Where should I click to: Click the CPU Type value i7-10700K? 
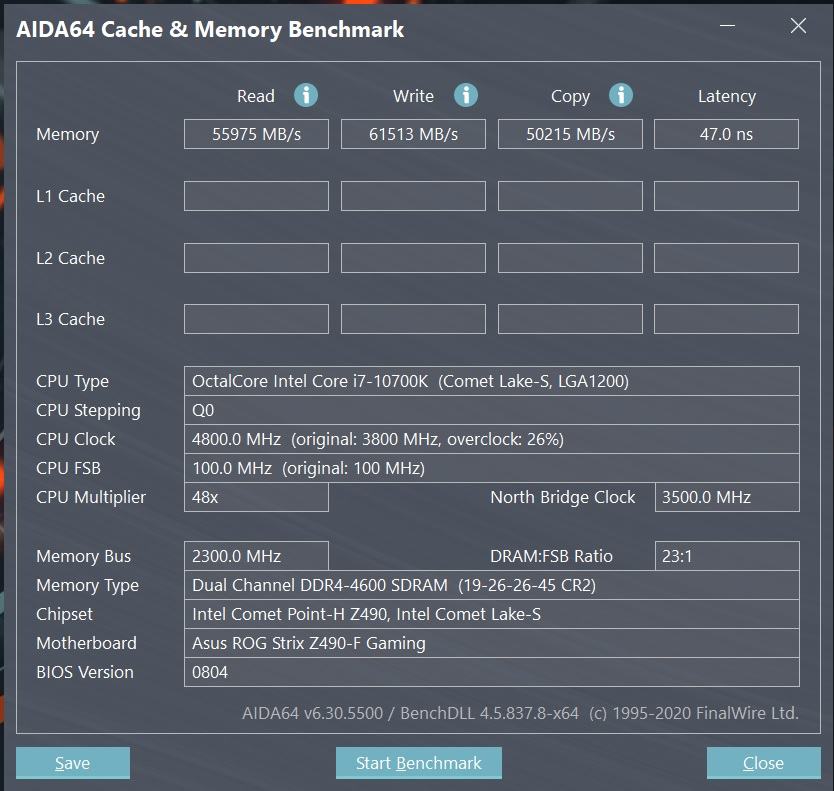pos(491,381)
